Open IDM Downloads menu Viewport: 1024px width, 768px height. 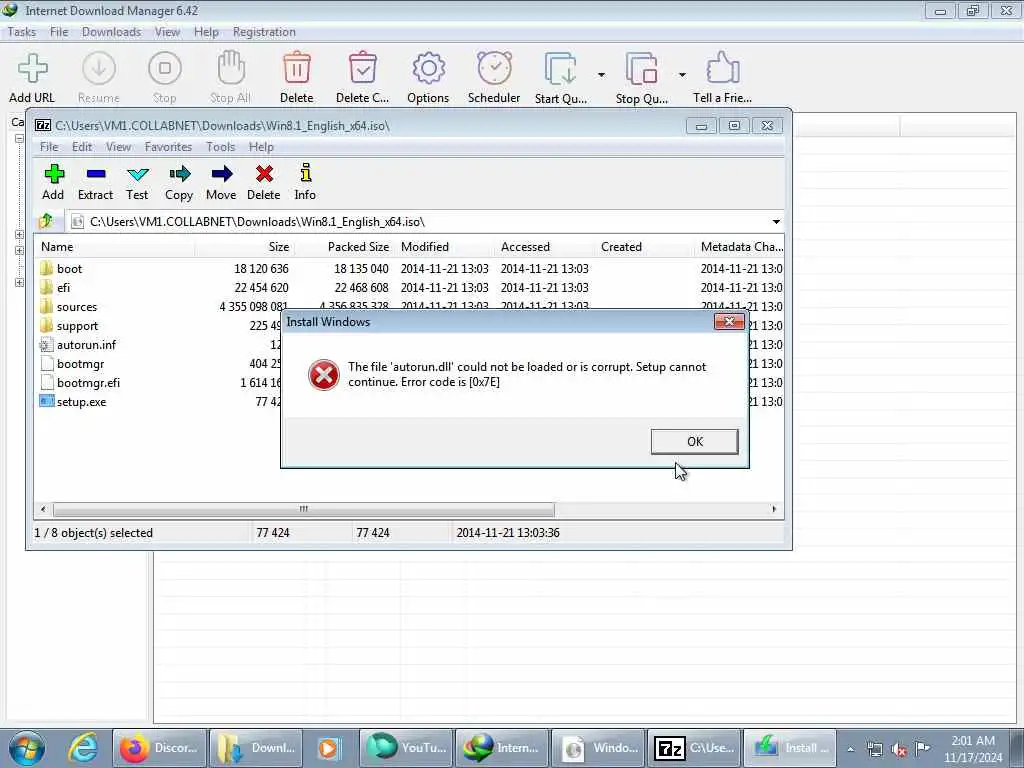point(111,32)
